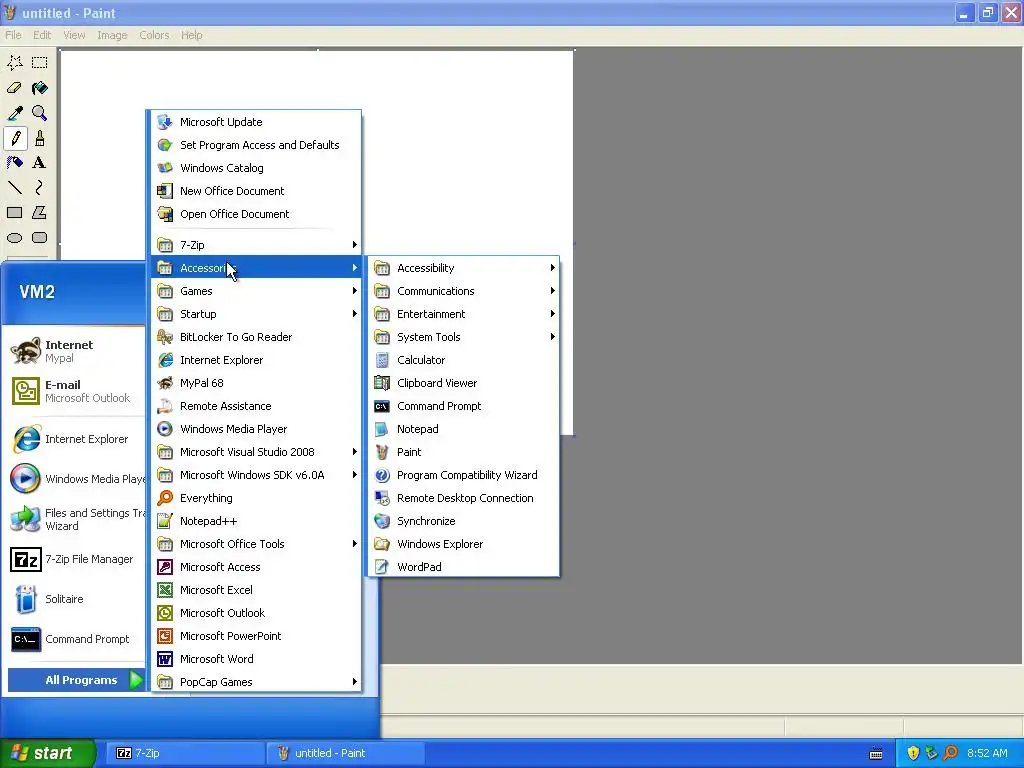Select the Line tool in Paint
Viewport: 1024px width, 768px height.
pos(15,188)
